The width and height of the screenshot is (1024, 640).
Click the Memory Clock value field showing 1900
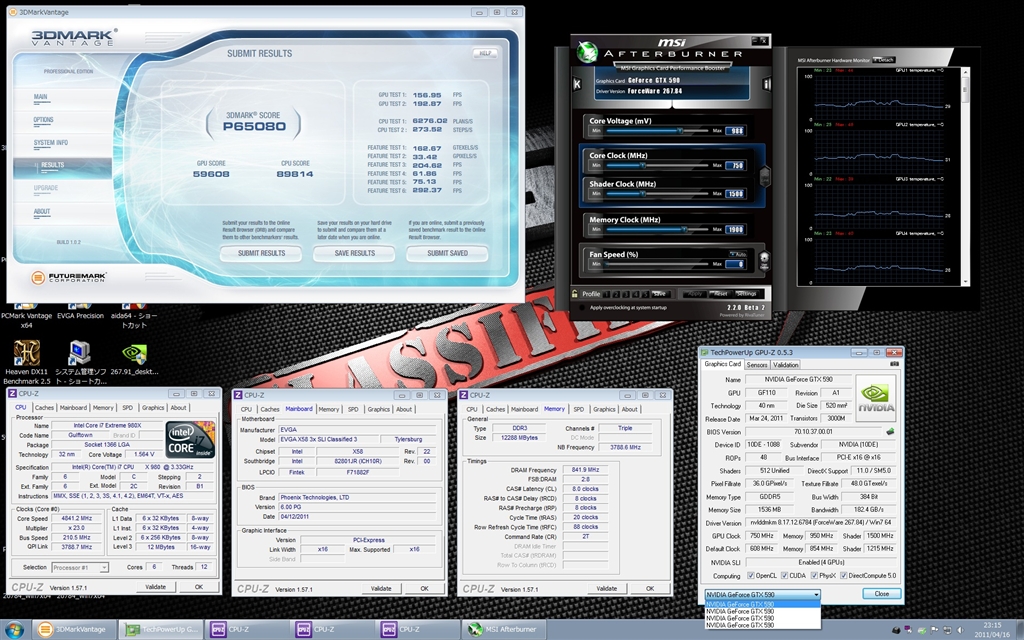735,229
